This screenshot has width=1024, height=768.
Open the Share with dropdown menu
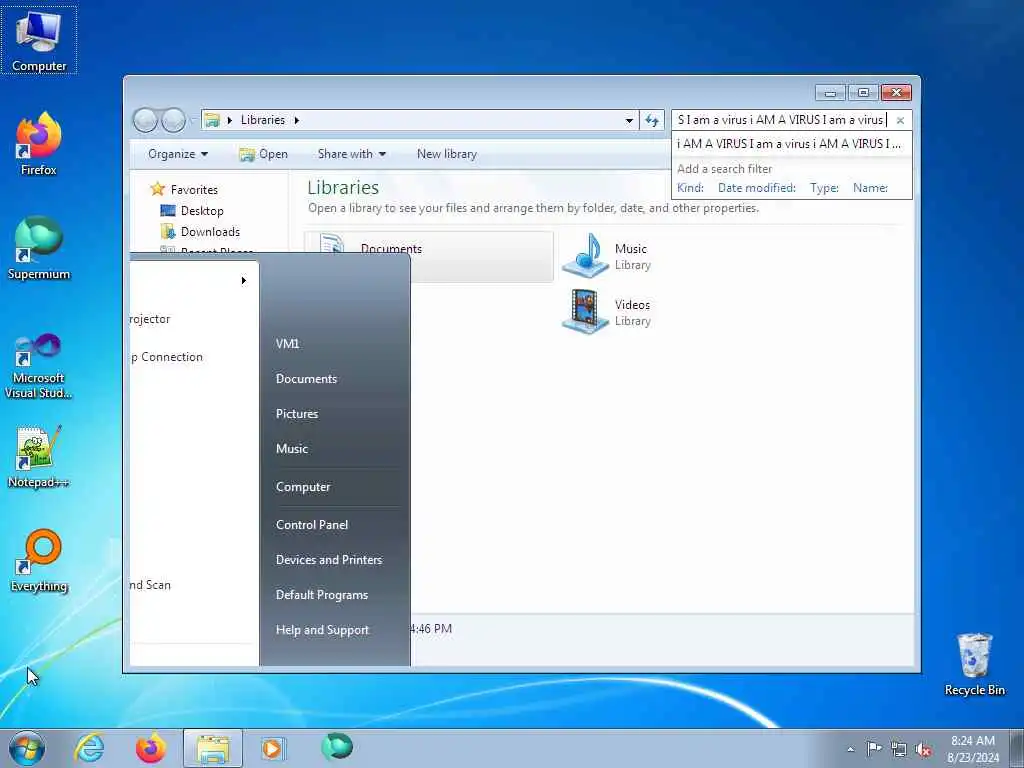coord(351,154)
